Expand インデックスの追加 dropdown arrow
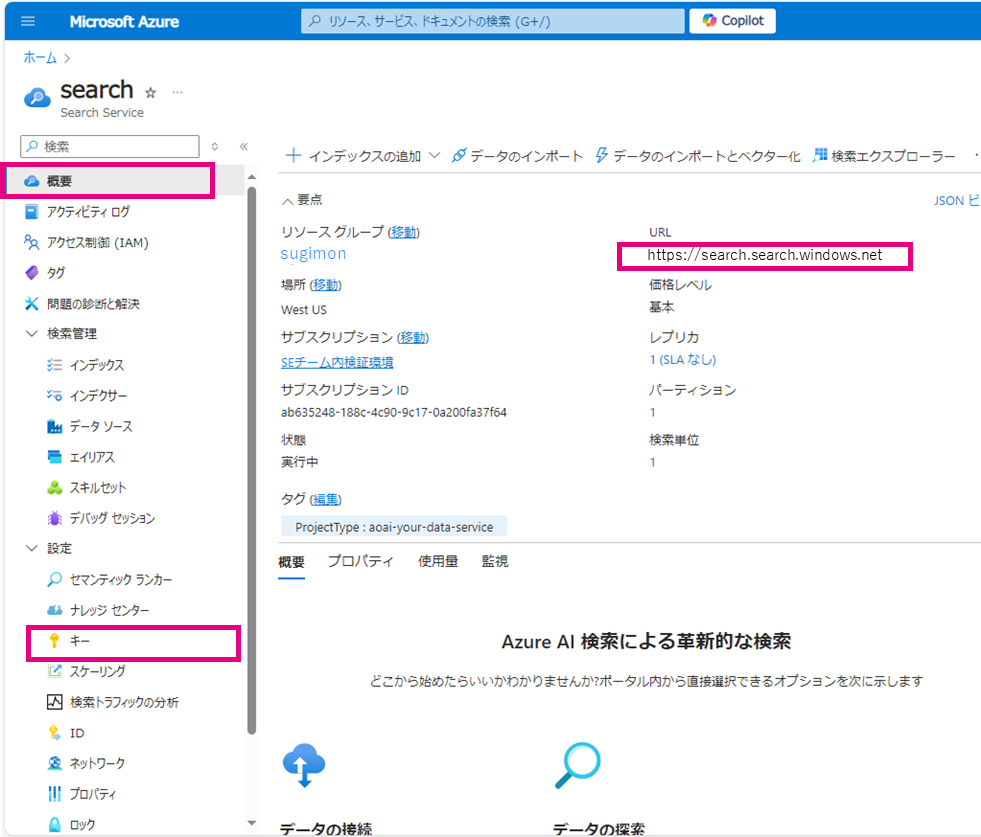Viewport: 981px width, 837px height. click(x=435, y=156)
